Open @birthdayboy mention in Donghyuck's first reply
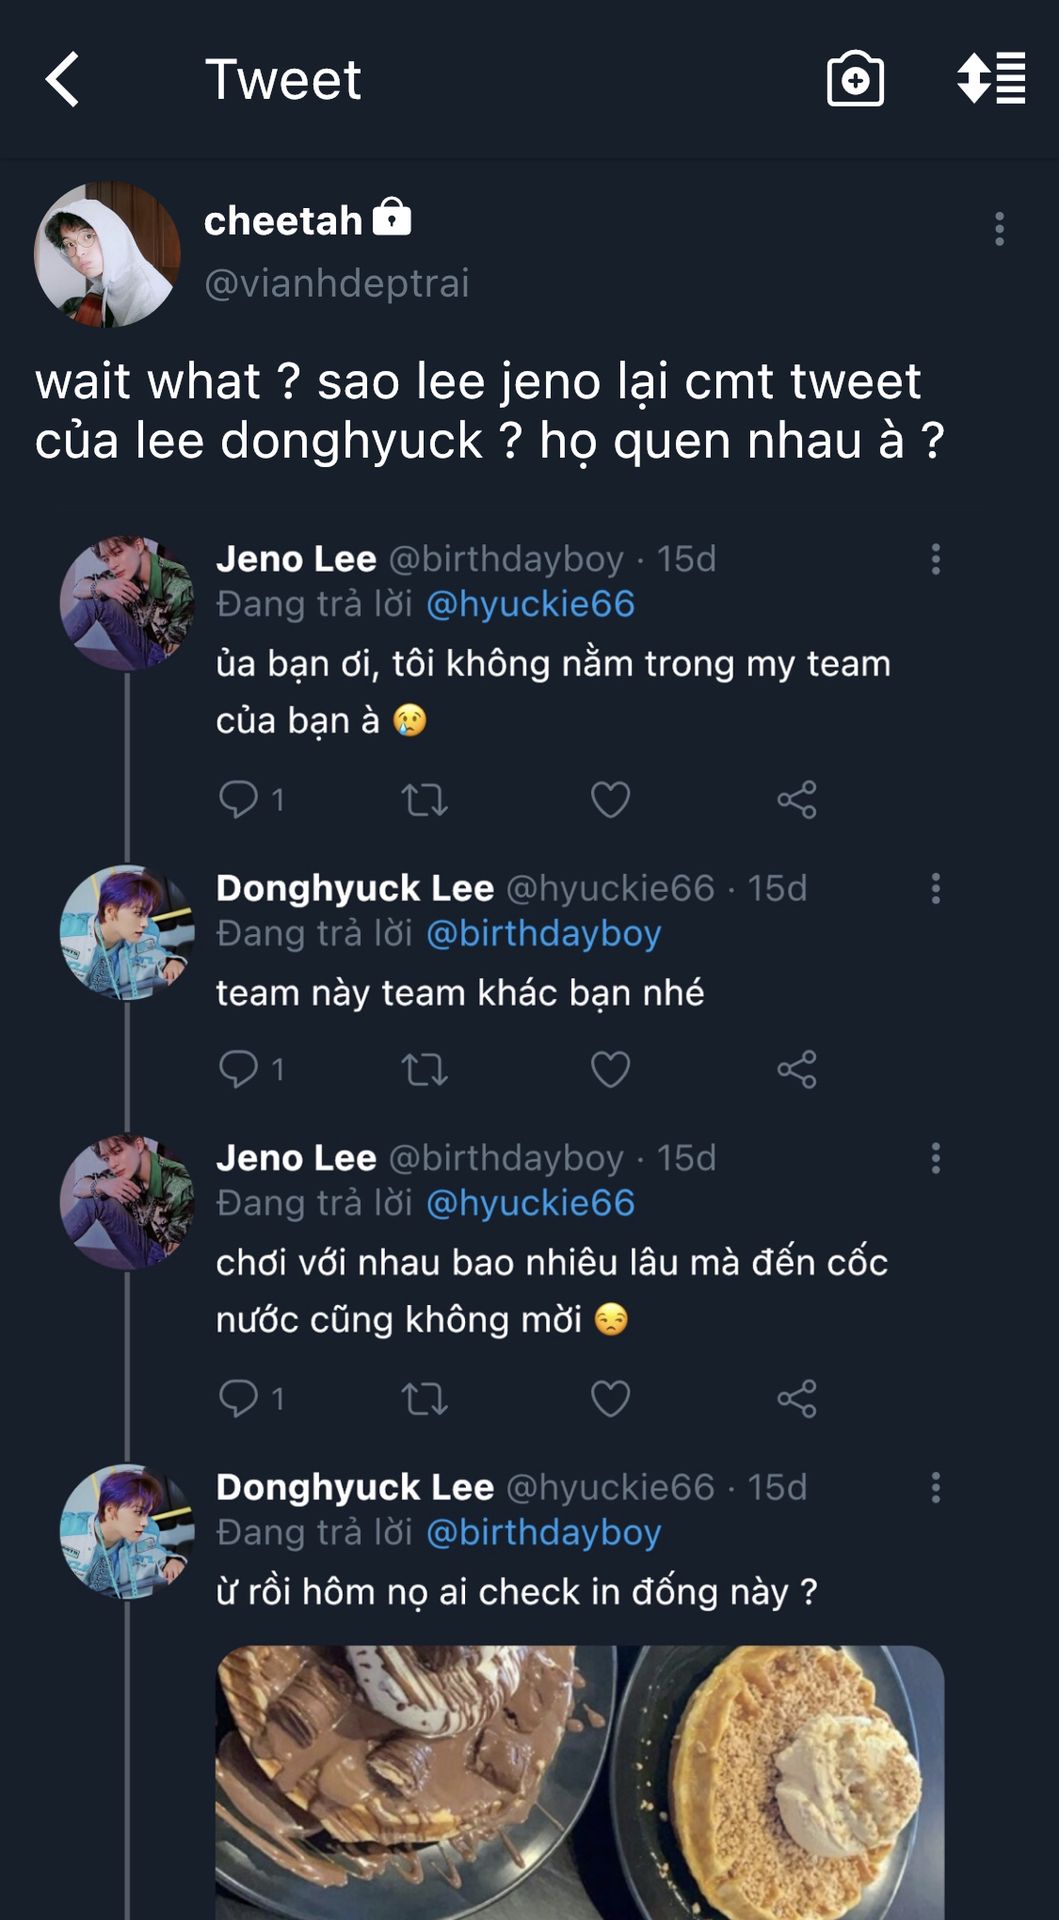The image size is (1059, 1920). (543, 933)
